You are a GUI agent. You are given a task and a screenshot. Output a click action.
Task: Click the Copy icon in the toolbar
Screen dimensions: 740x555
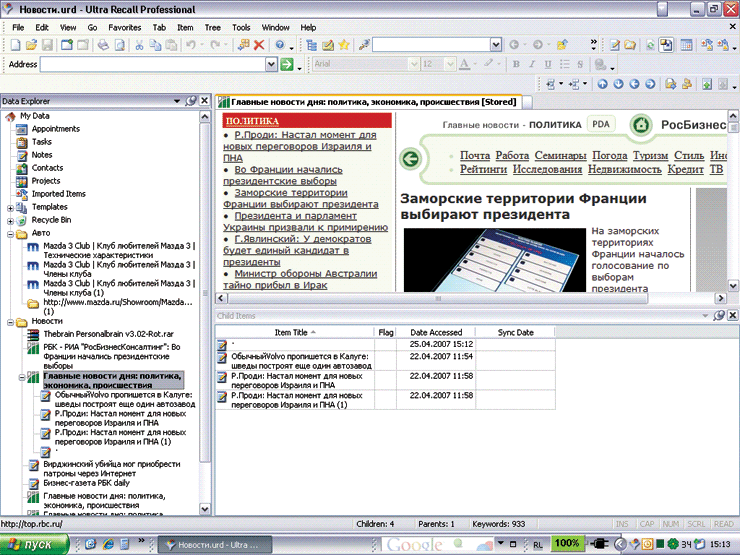[x=155, y=45]
